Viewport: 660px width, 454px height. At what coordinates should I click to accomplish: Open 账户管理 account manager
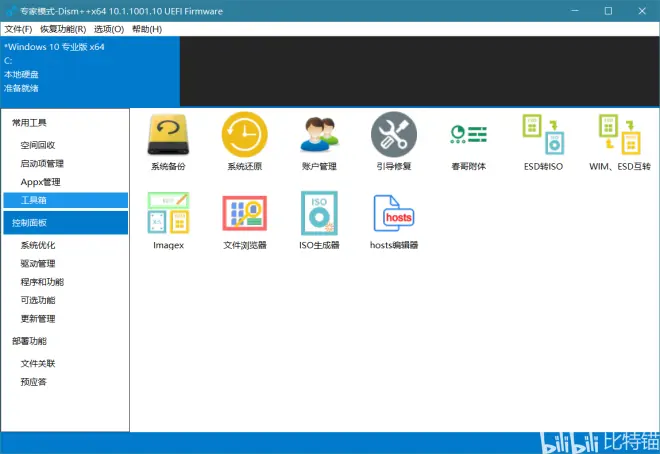(x=319, y=135)
